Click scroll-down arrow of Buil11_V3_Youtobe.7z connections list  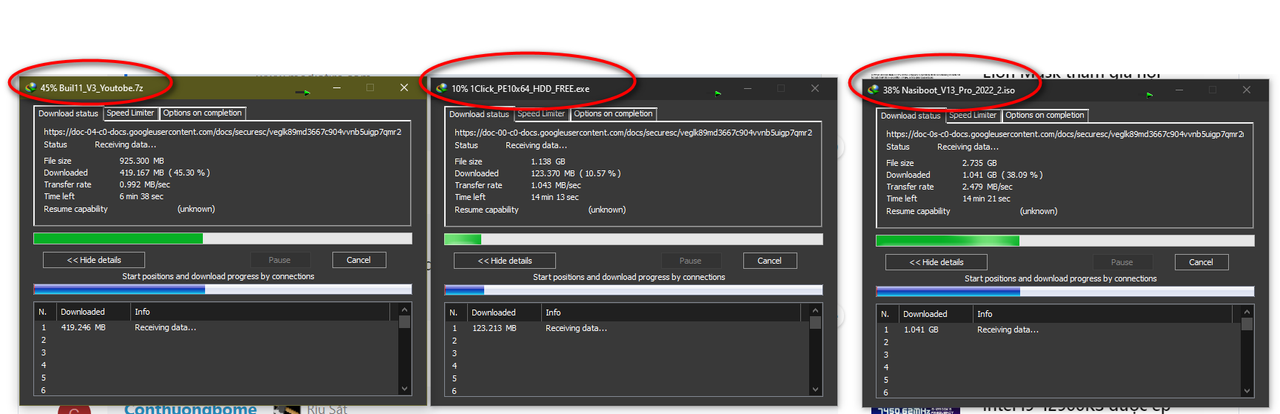coord(404,388)
